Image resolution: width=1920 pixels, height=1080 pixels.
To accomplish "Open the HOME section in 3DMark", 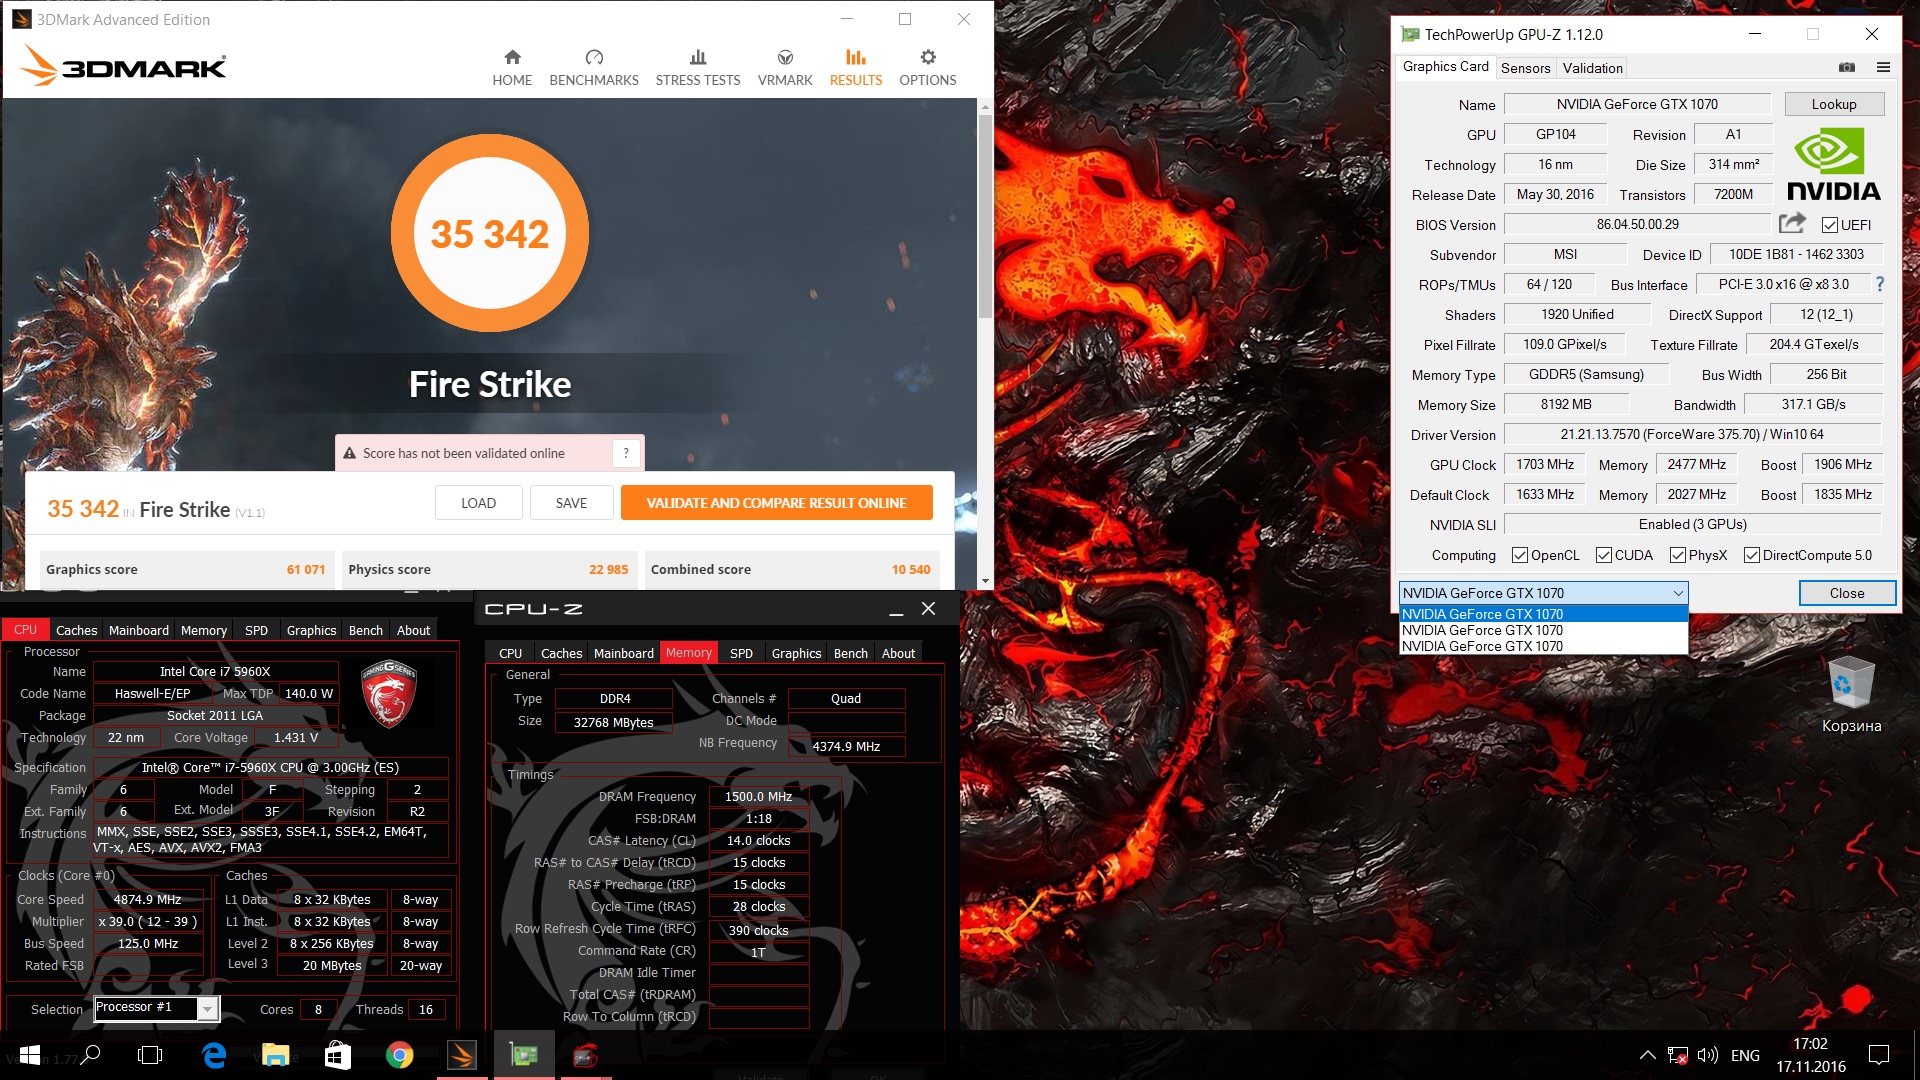I will click(512, 68).
